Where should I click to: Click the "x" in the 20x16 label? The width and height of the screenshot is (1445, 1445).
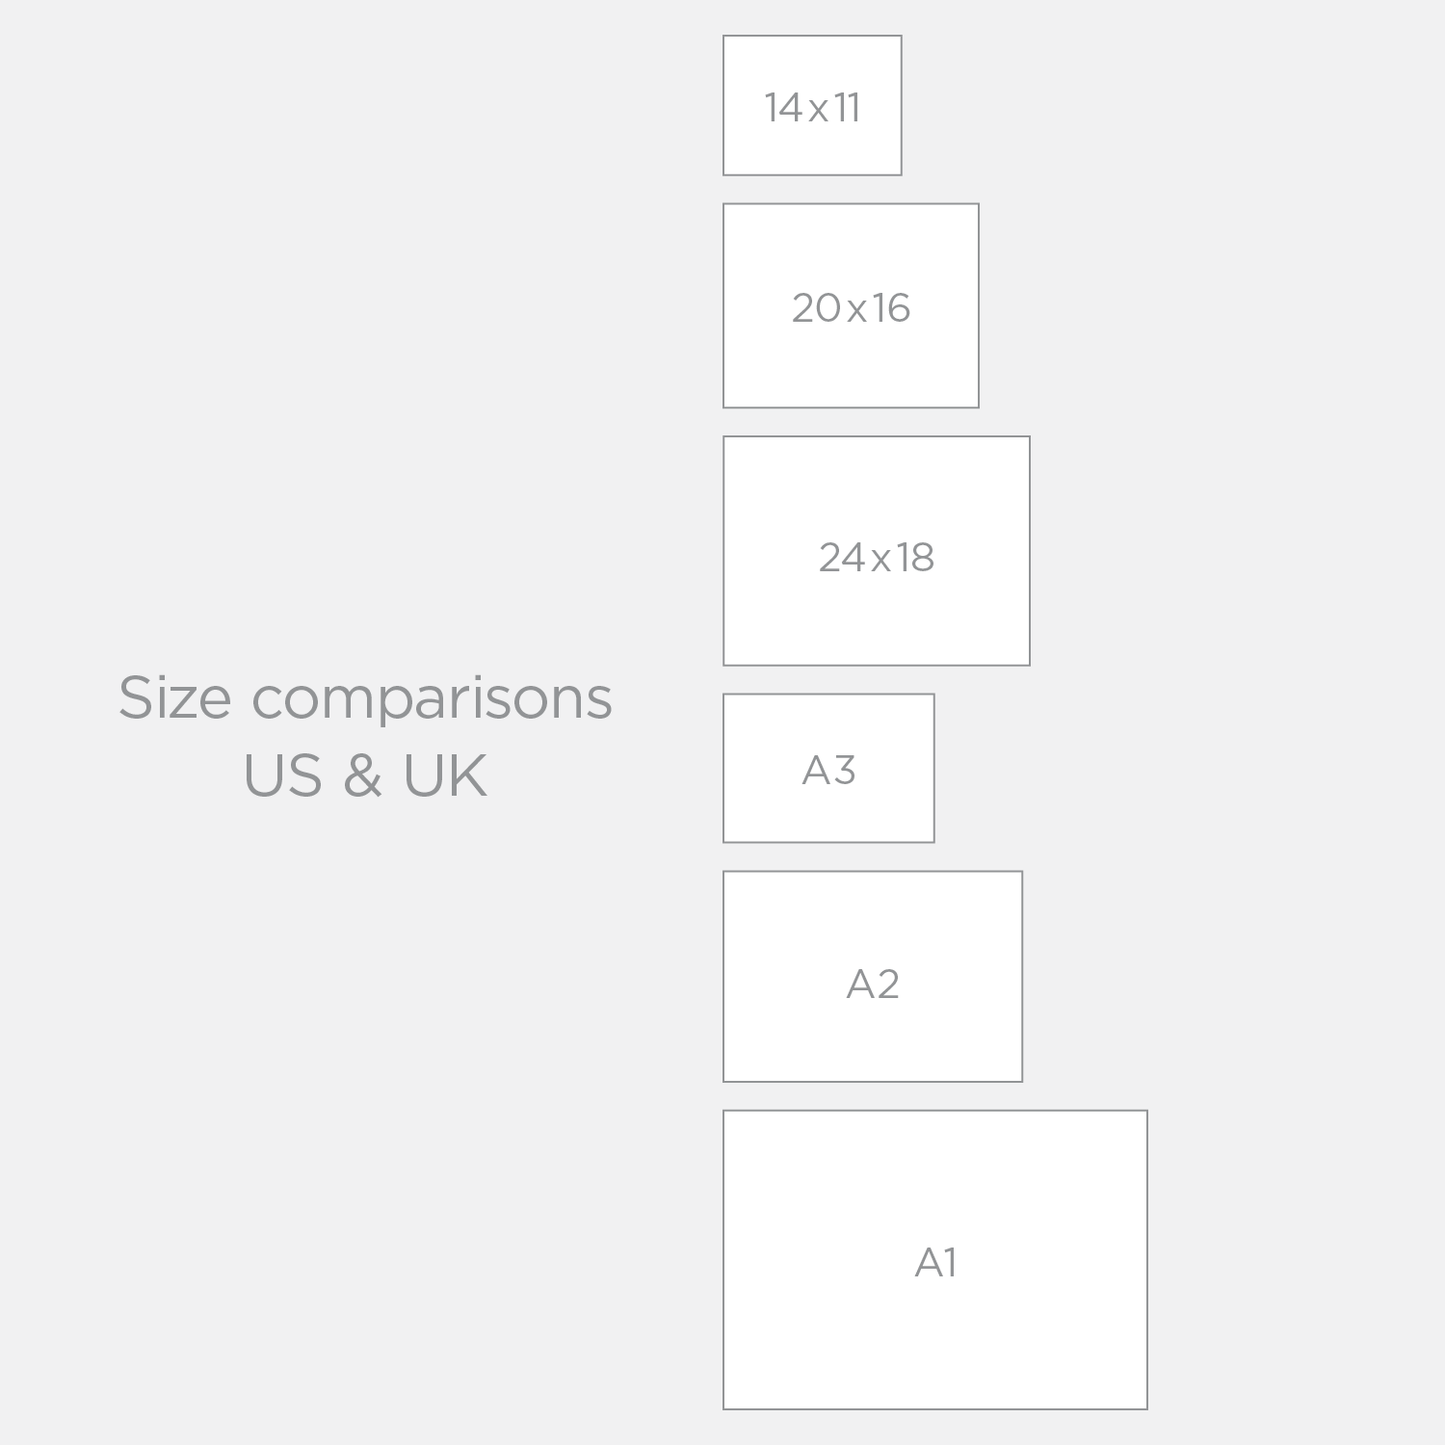click(856, 311)
